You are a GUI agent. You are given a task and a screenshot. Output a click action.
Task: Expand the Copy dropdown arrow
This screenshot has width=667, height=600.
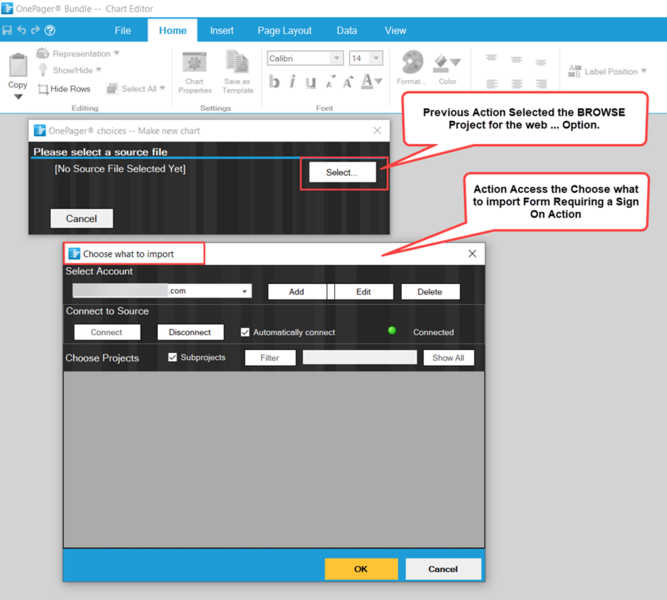18,97
